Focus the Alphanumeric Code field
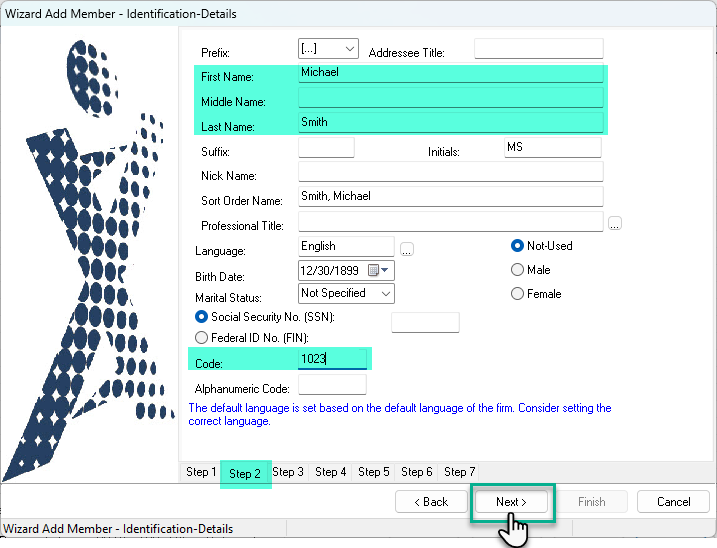The height and width of the screenshot is (548, 717). click(x=332, y=384)
